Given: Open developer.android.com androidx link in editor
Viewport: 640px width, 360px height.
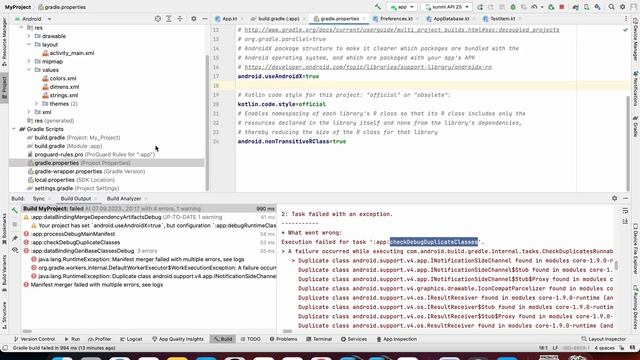Looking at the screenshot, I should pyautogui.click(x=368, y=67).
